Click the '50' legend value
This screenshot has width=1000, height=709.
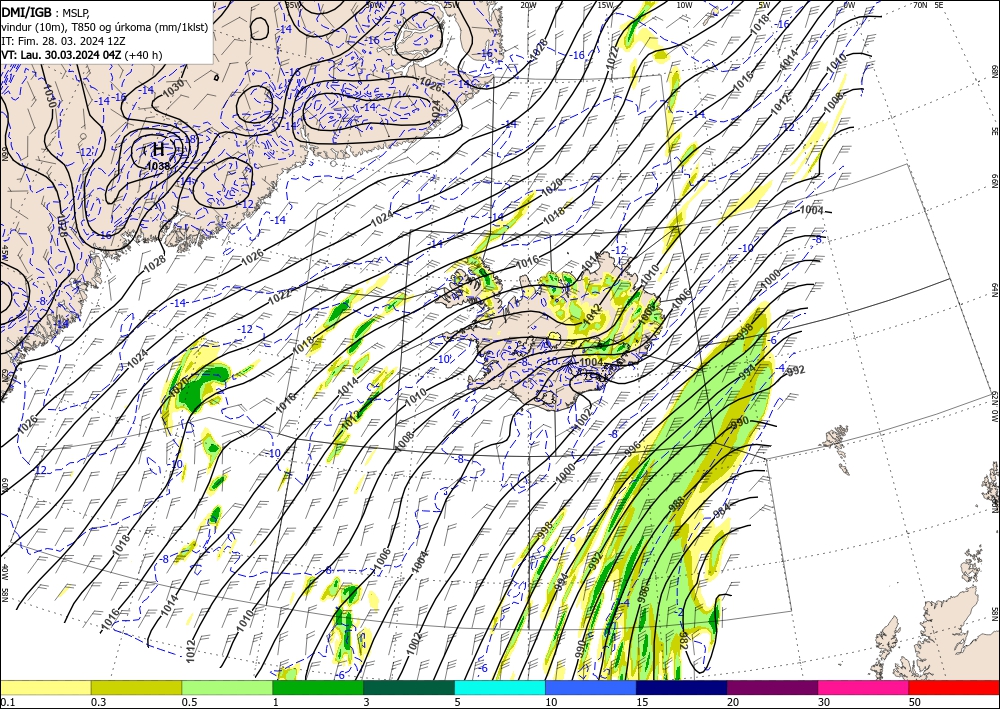[x=915, y=702]
